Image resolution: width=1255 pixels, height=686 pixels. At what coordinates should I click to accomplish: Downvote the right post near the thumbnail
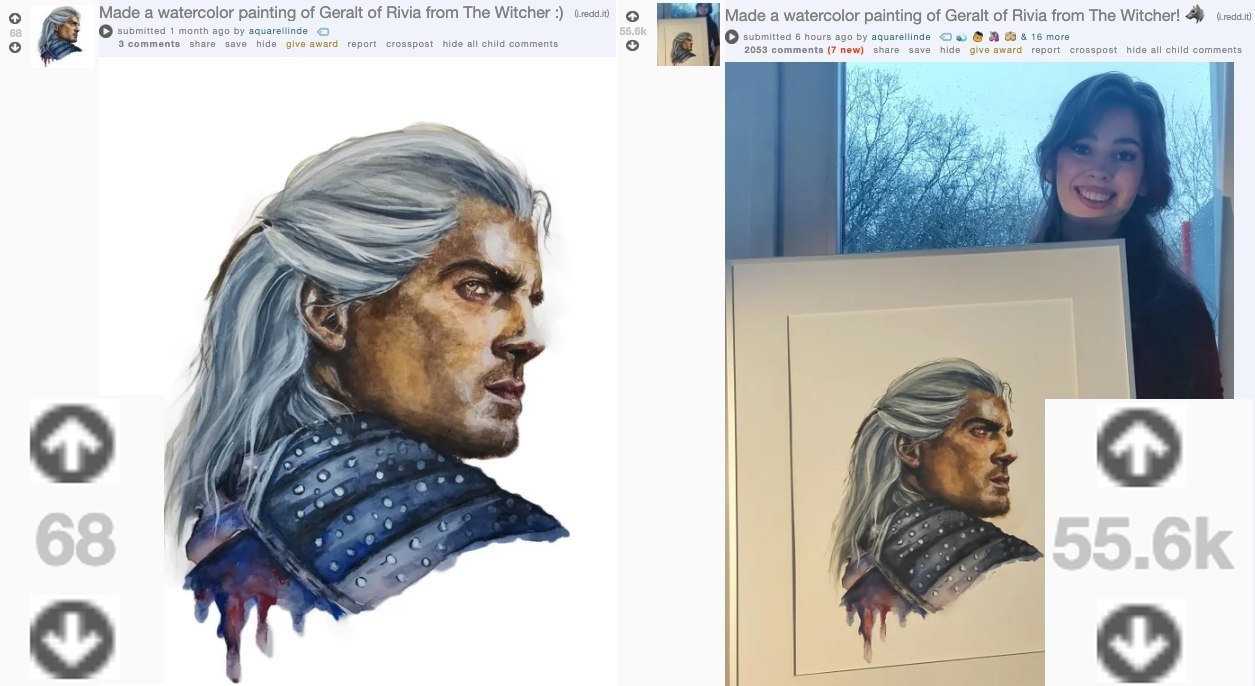click(632, 46)
